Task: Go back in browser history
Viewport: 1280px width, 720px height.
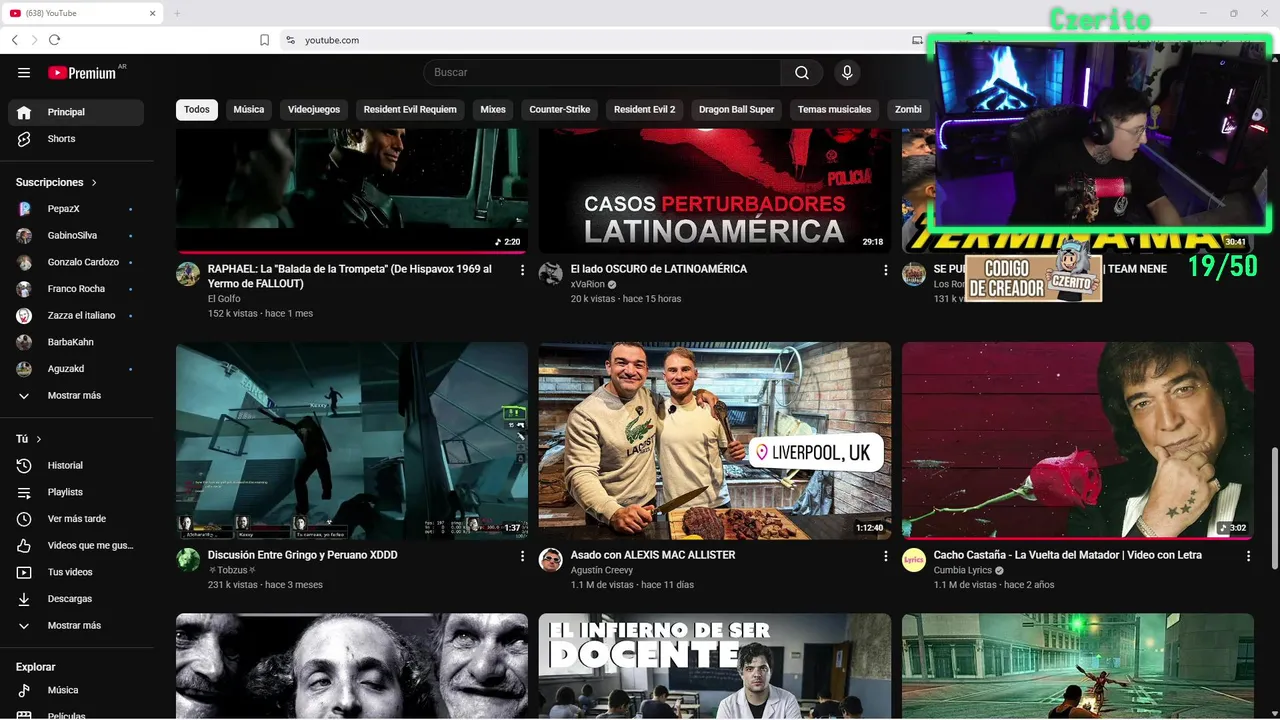Action: click(x=14, y=40)
